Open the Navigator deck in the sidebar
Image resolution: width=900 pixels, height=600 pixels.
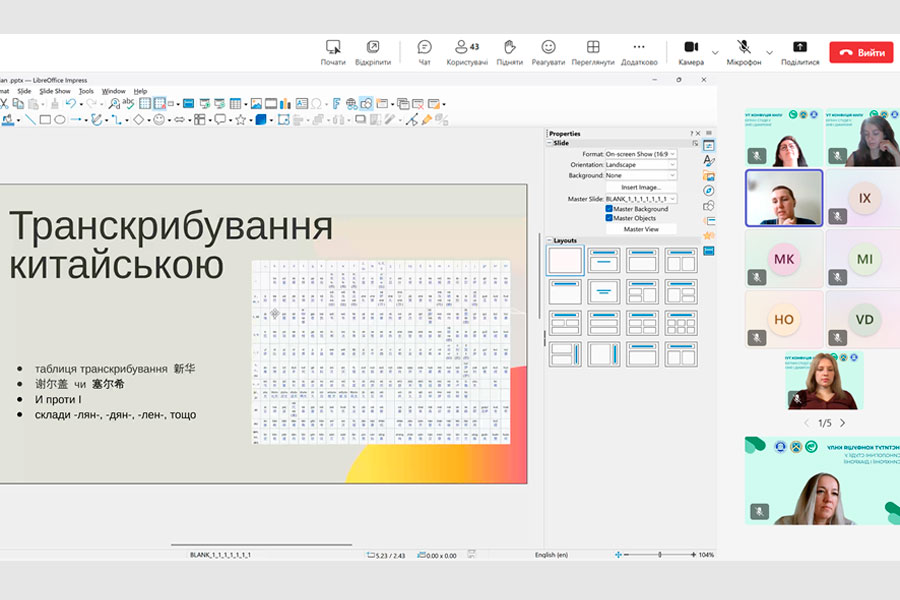[709, 191]
